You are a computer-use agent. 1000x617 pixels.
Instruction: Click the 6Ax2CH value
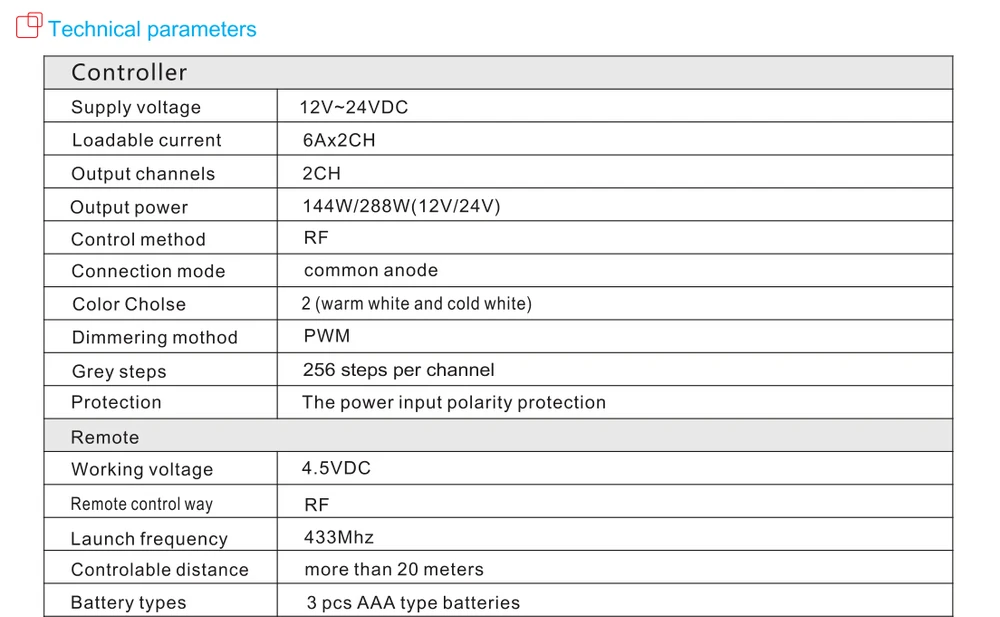click(x=339, y=140)
